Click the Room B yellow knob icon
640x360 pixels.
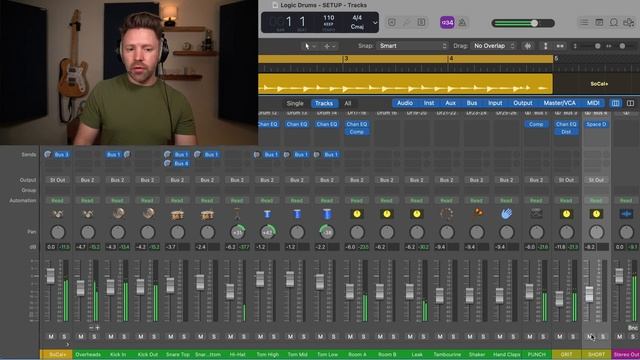tap(387, 214)
